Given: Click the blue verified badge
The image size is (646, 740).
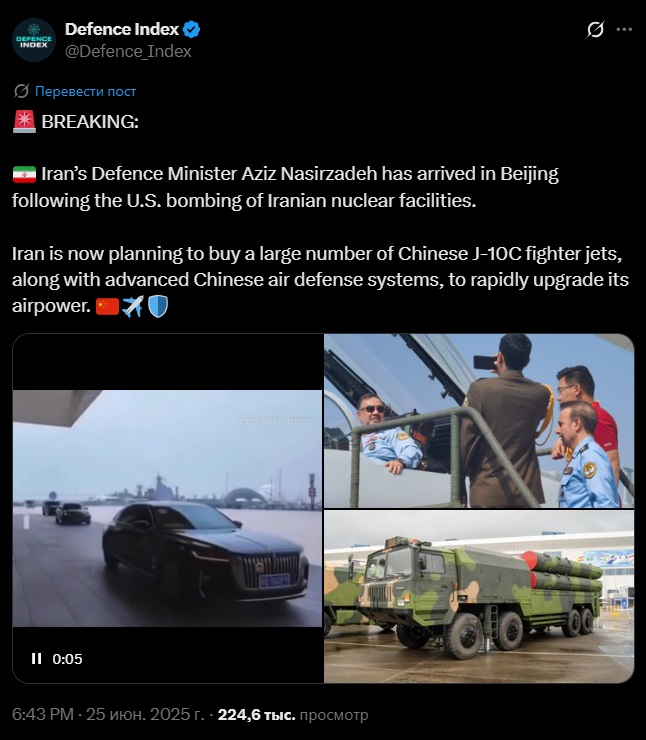Looking at the screenshot, I should [192, 29].
